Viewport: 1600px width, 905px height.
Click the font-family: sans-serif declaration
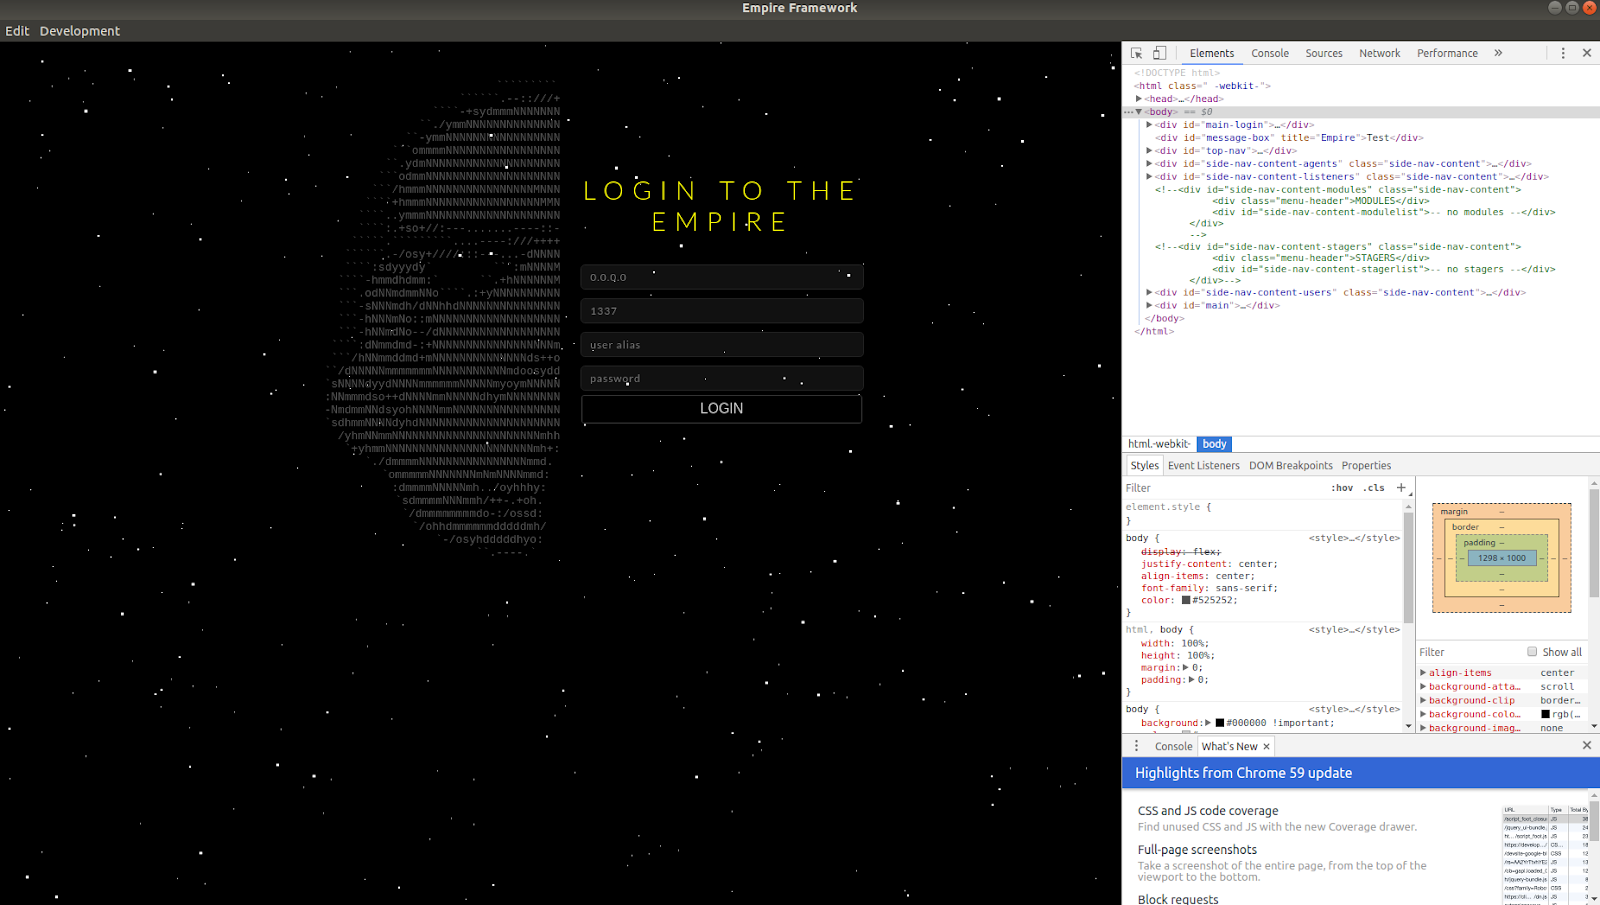(x=1209, y=588)
